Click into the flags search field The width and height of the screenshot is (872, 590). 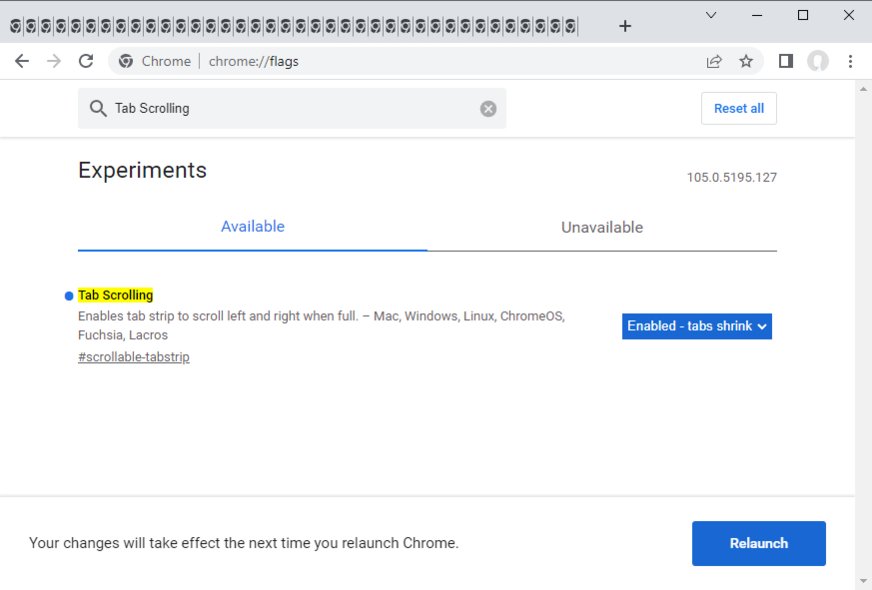pyautogui.click(x=290, y=109)
